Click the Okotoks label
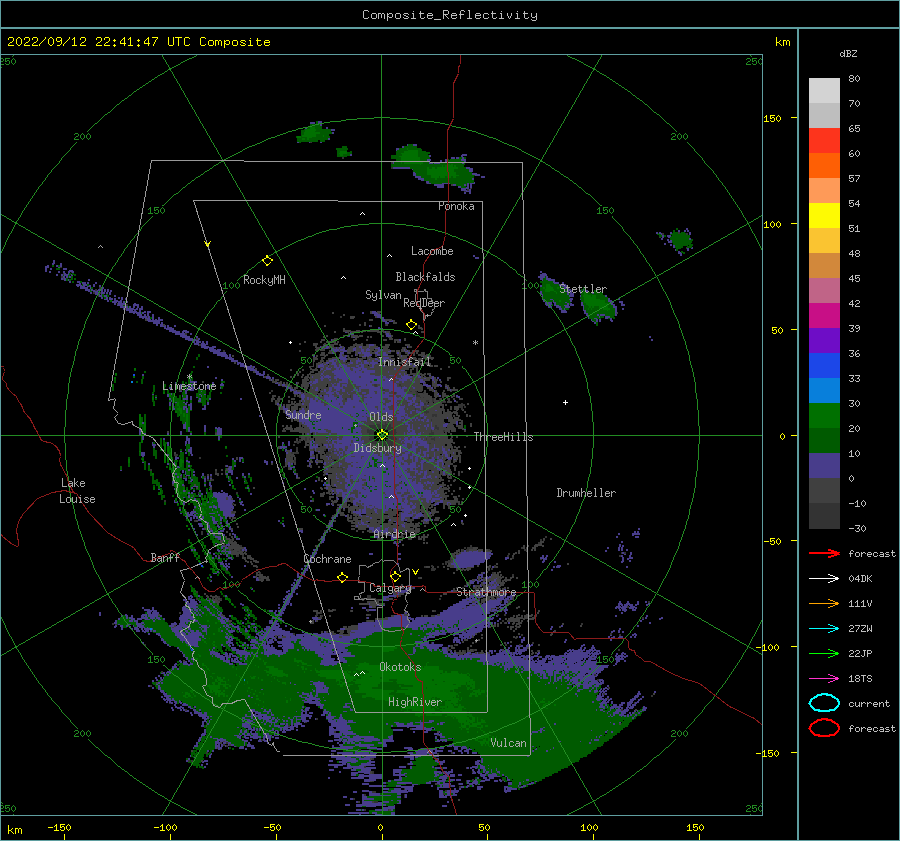 point(400,667)
